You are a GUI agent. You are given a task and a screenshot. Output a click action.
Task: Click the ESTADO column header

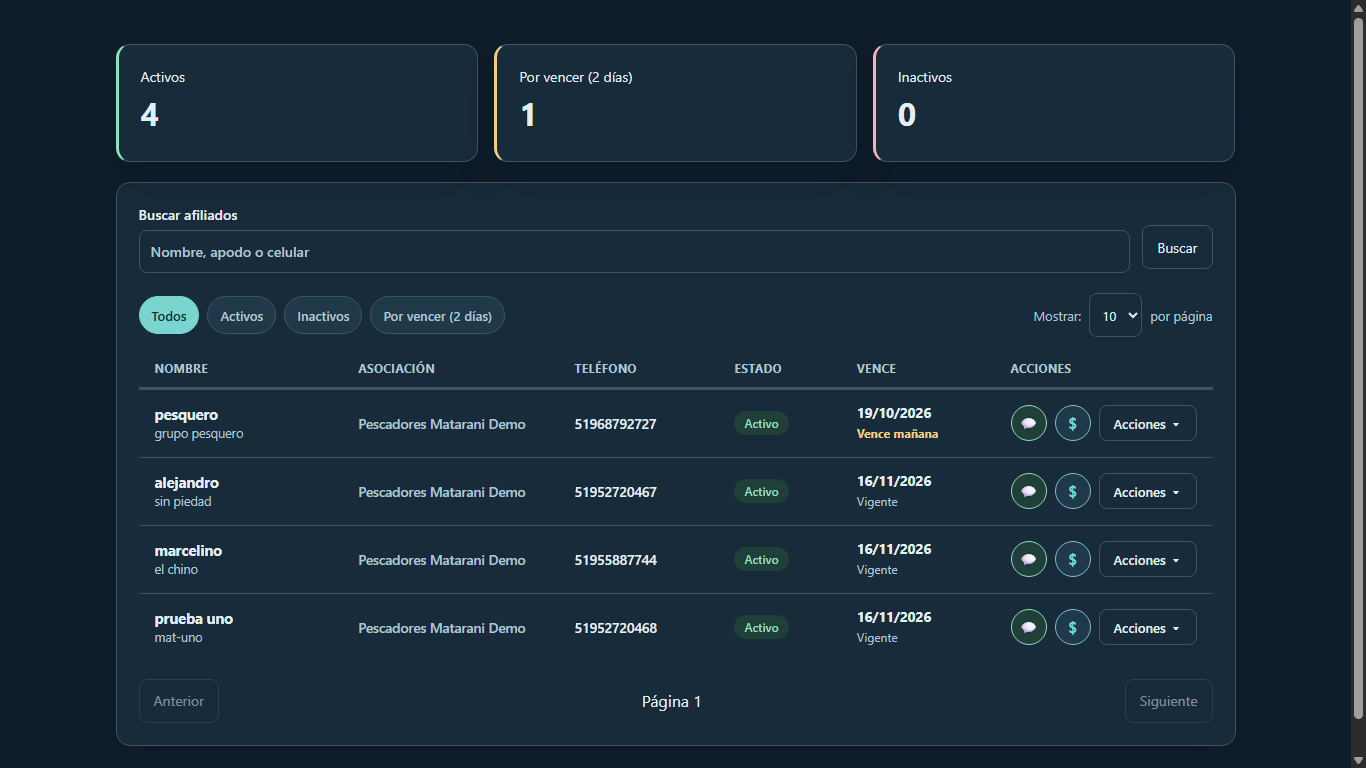[758, 368]
